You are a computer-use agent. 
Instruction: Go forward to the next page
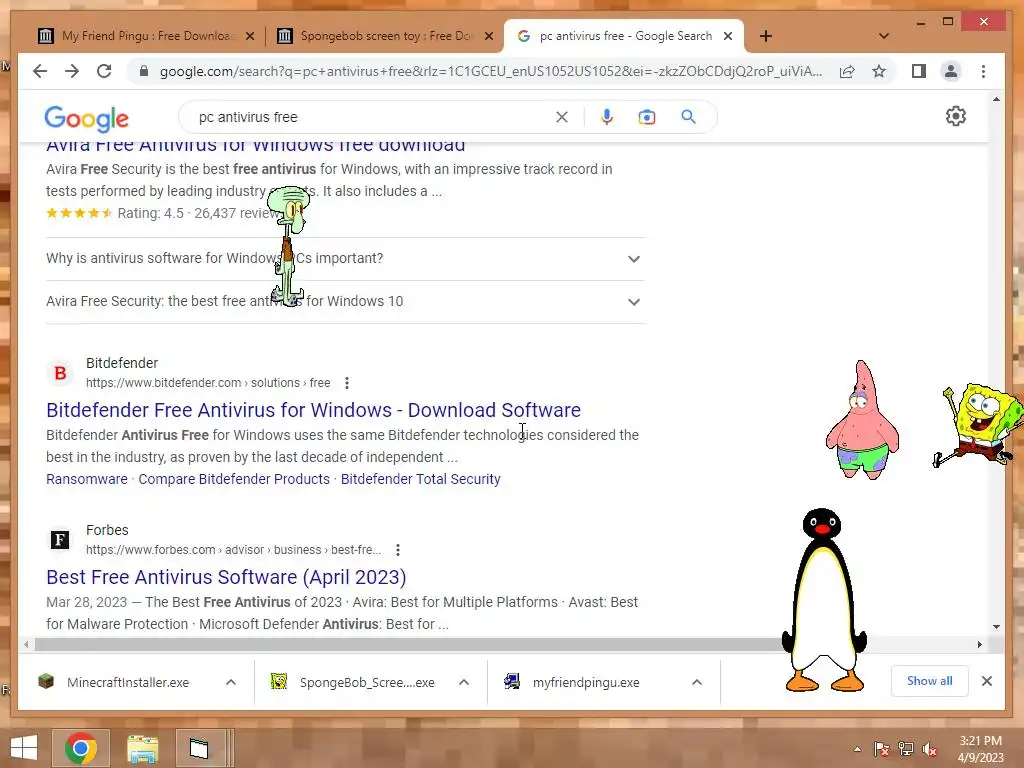72,71
